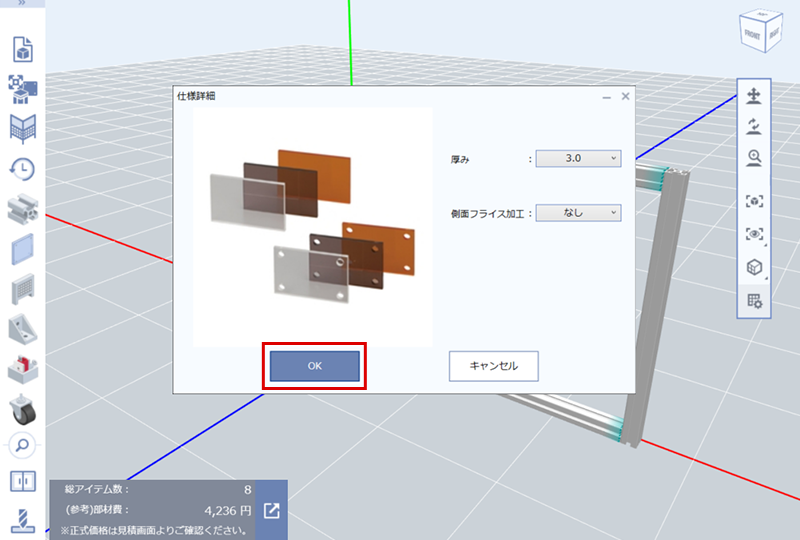Open the grid settings gear icon

coord(754,300)
